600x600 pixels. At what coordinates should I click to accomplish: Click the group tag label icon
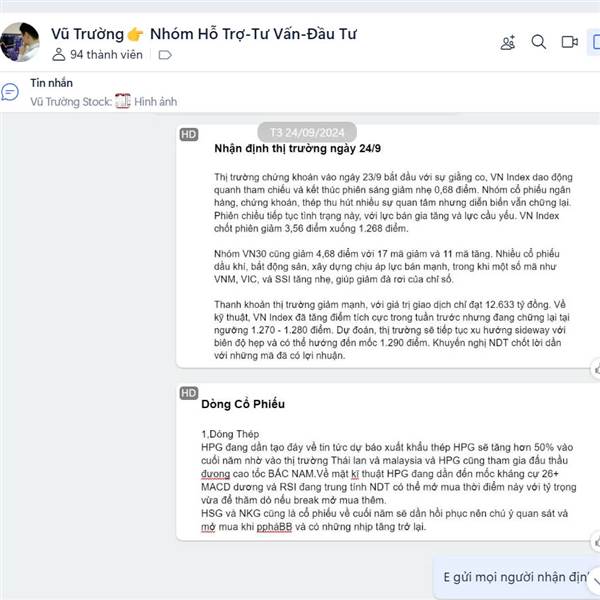pyautogui.click(x=165, y=55)
